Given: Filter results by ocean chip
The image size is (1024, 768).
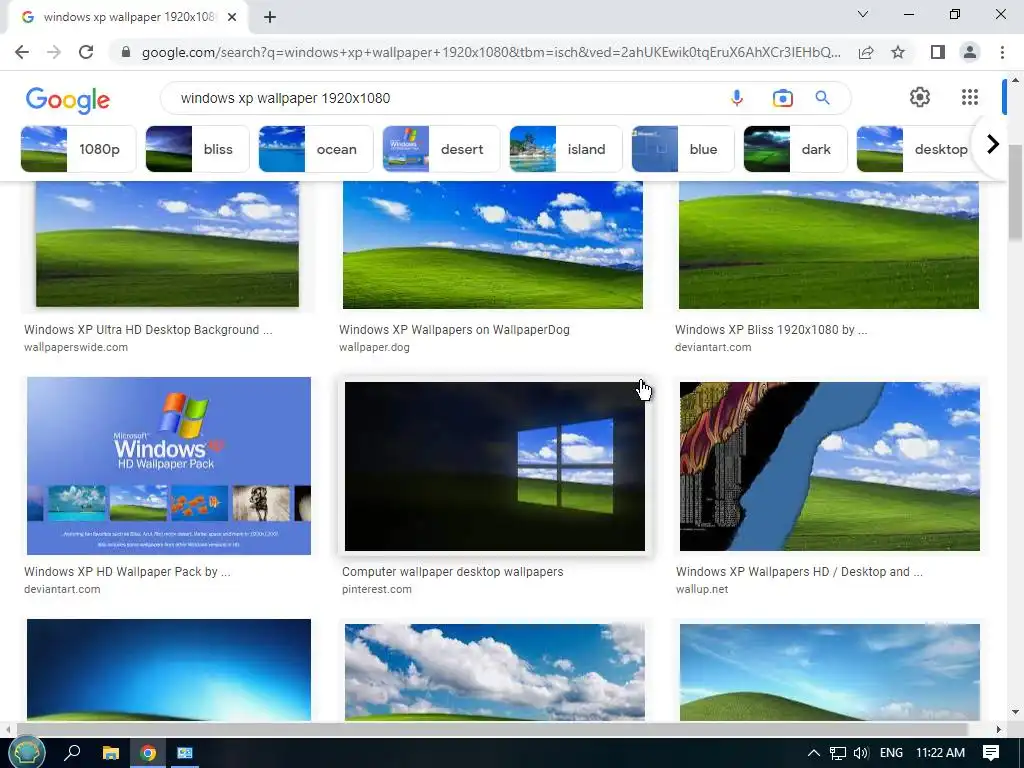Looking at the screenshot, I should 316,149.
